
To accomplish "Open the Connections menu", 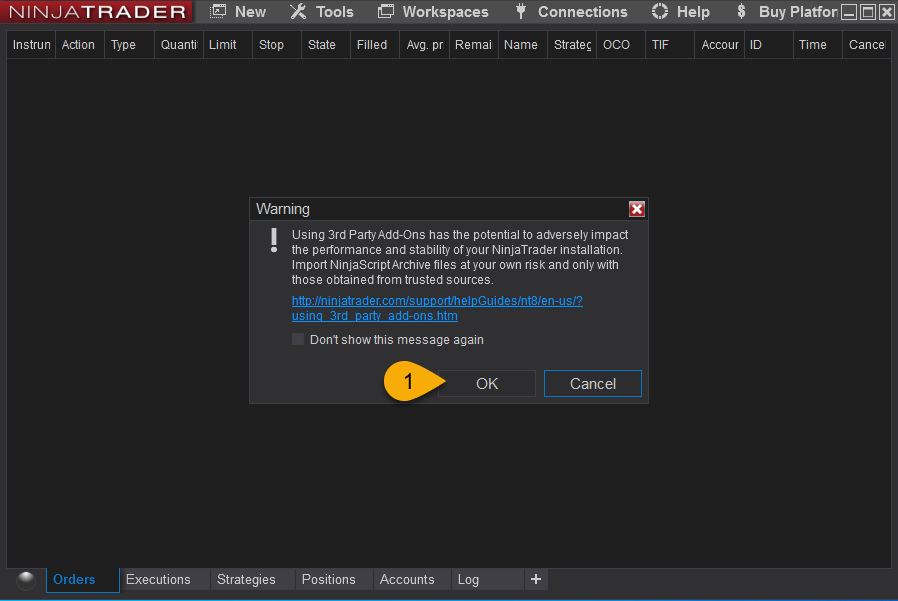I will 570,11.
